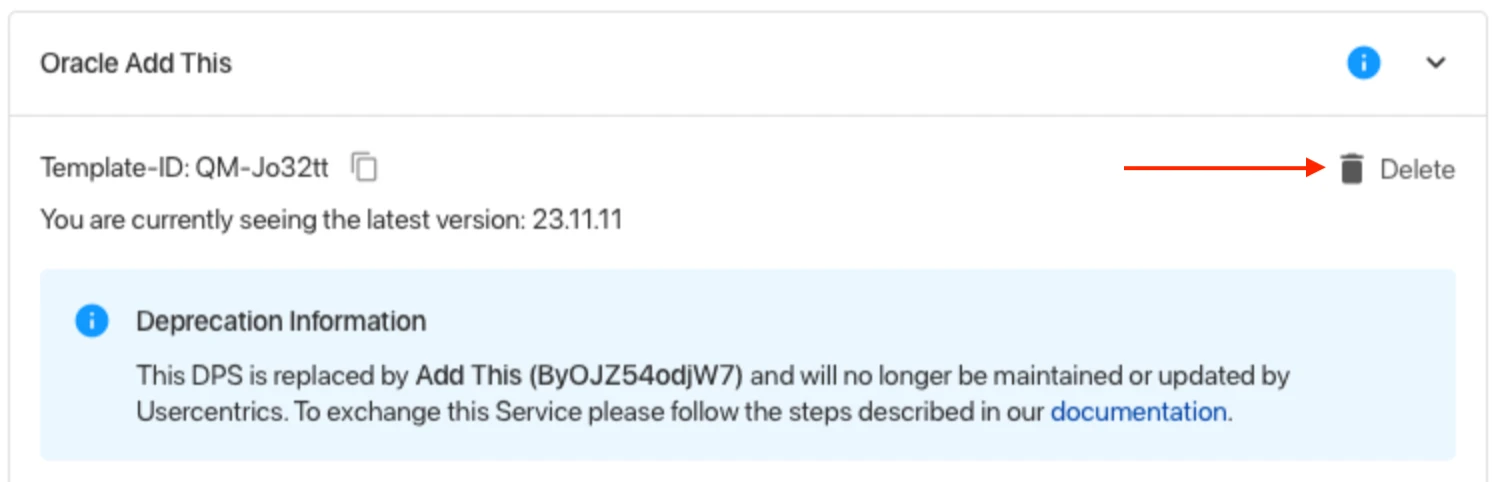The height and width of the screenshot is (482, 1496).
Task: Open the documentation link
Action: 1138,412
